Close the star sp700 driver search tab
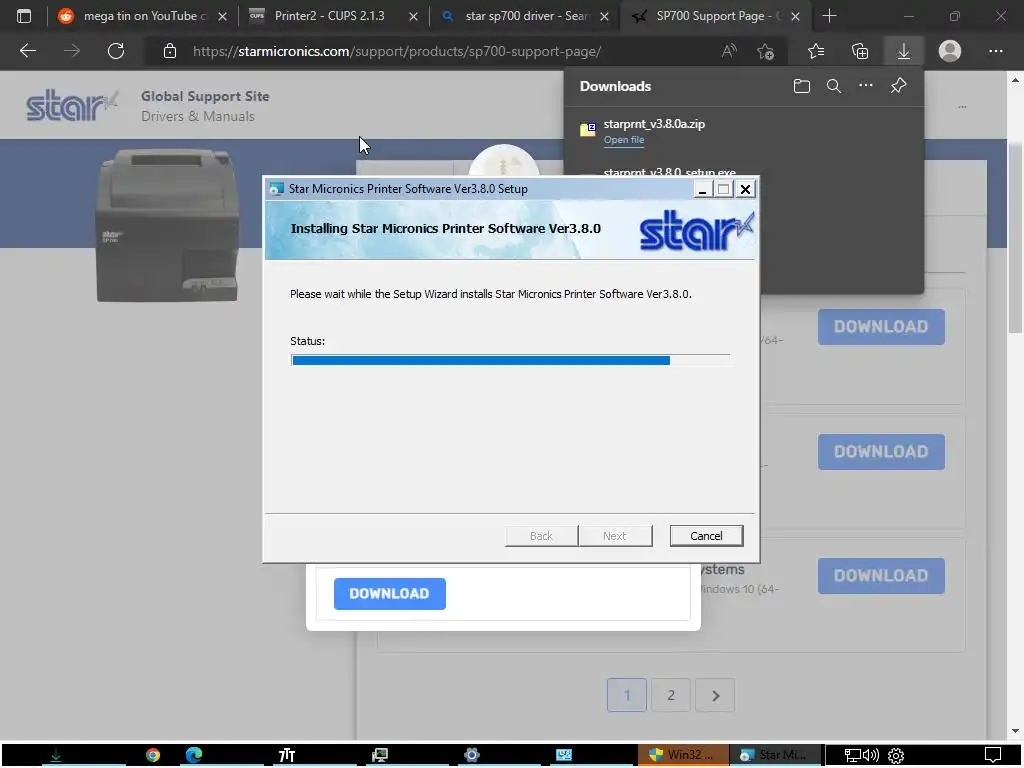 coord(604,16)
